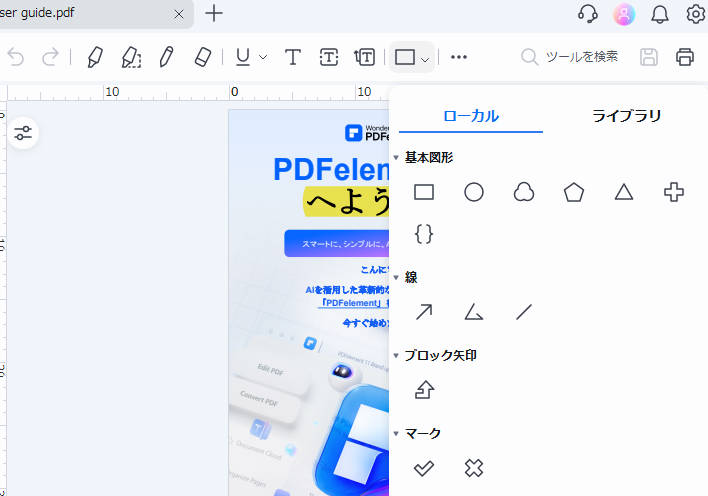Choose the curly braces shape
The image size is (708, 496).
[424, 234]
